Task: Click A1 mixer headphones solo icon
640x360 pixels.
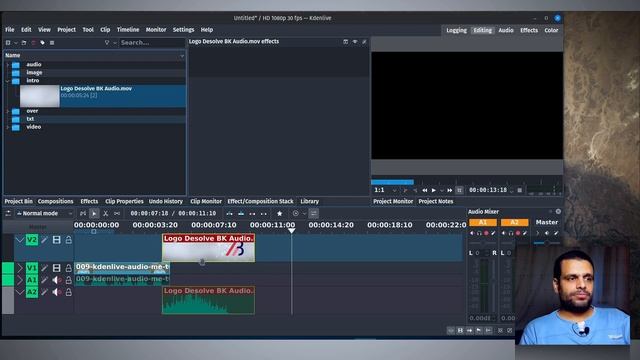Action: tap(479, 233)
